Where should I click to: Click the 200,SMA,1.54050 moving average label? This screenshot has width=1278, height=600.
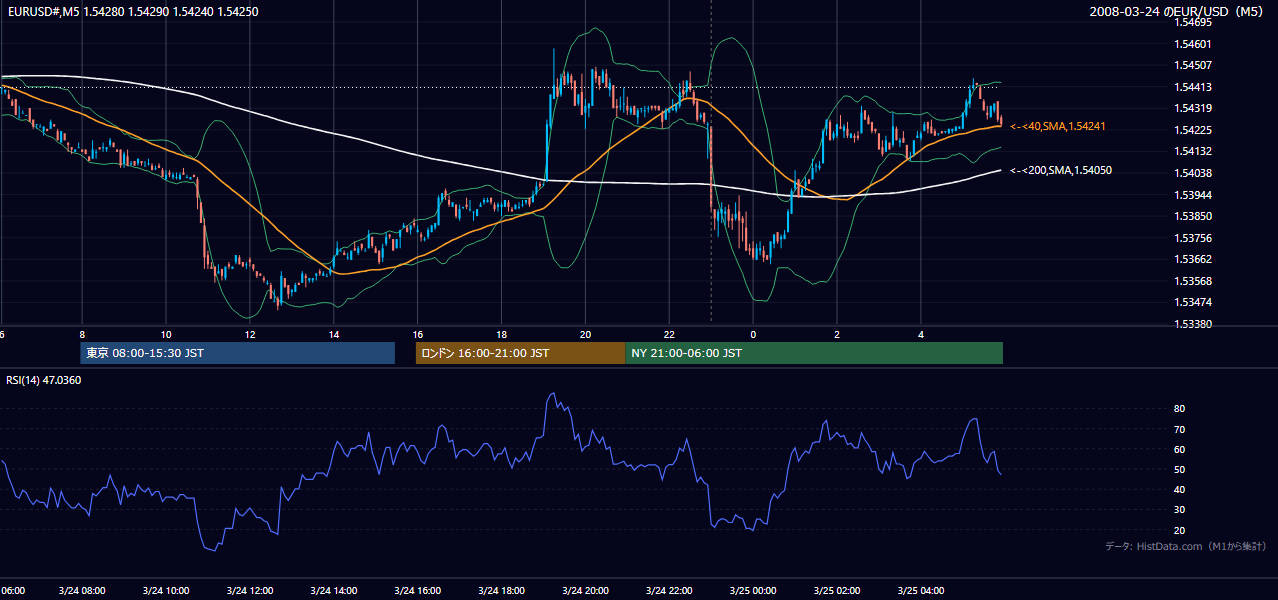coord(1060,171)
